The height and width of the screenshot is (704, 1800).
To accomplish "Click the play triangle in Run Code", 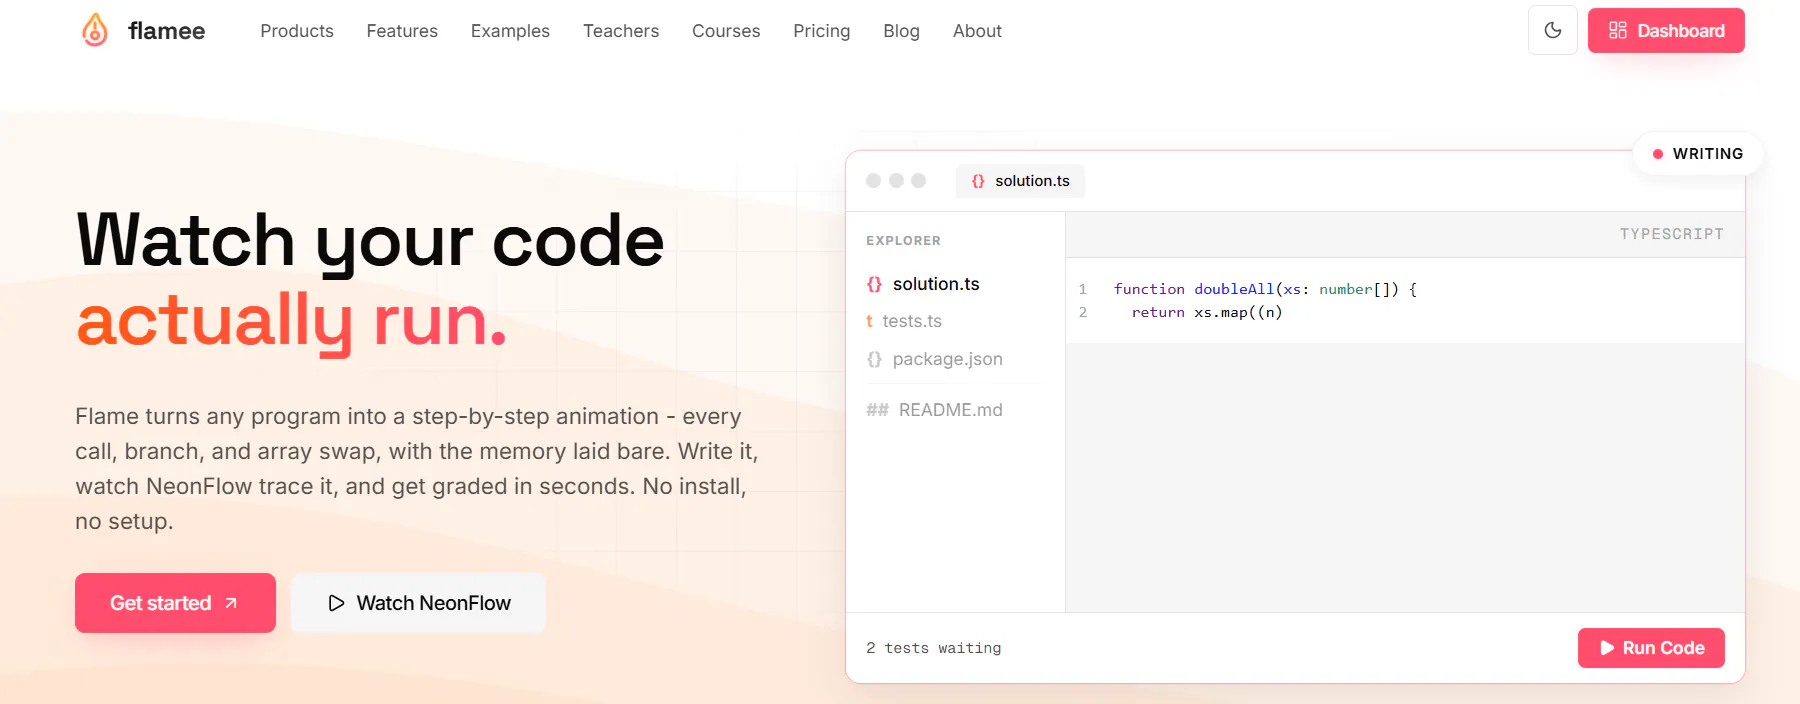I will click(1607, 648).
